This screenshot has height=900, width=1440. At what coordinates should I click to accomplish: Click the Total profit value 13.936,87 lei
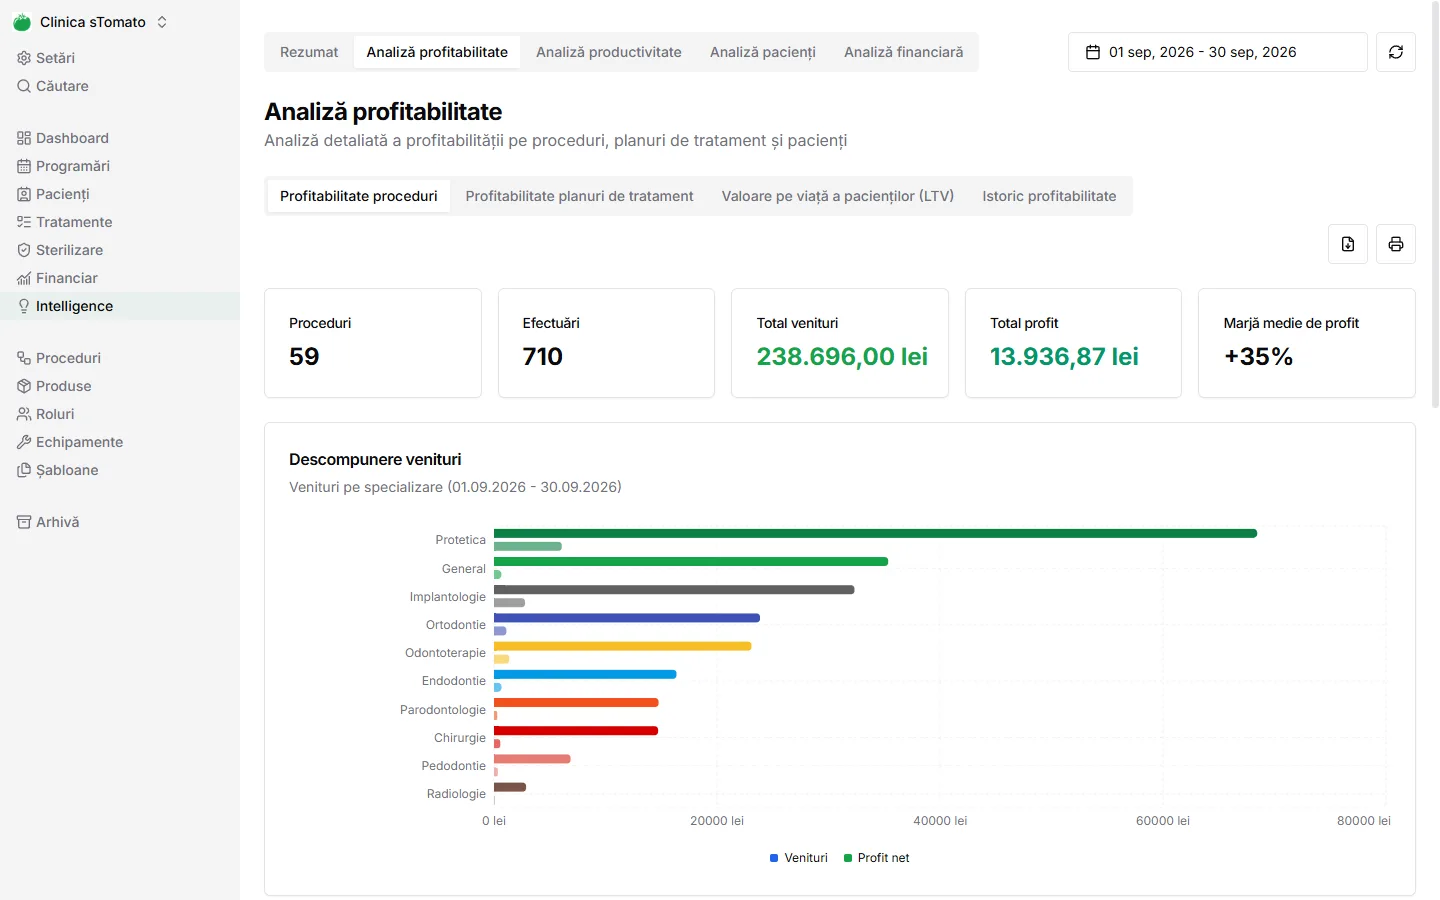[1064, 356]
